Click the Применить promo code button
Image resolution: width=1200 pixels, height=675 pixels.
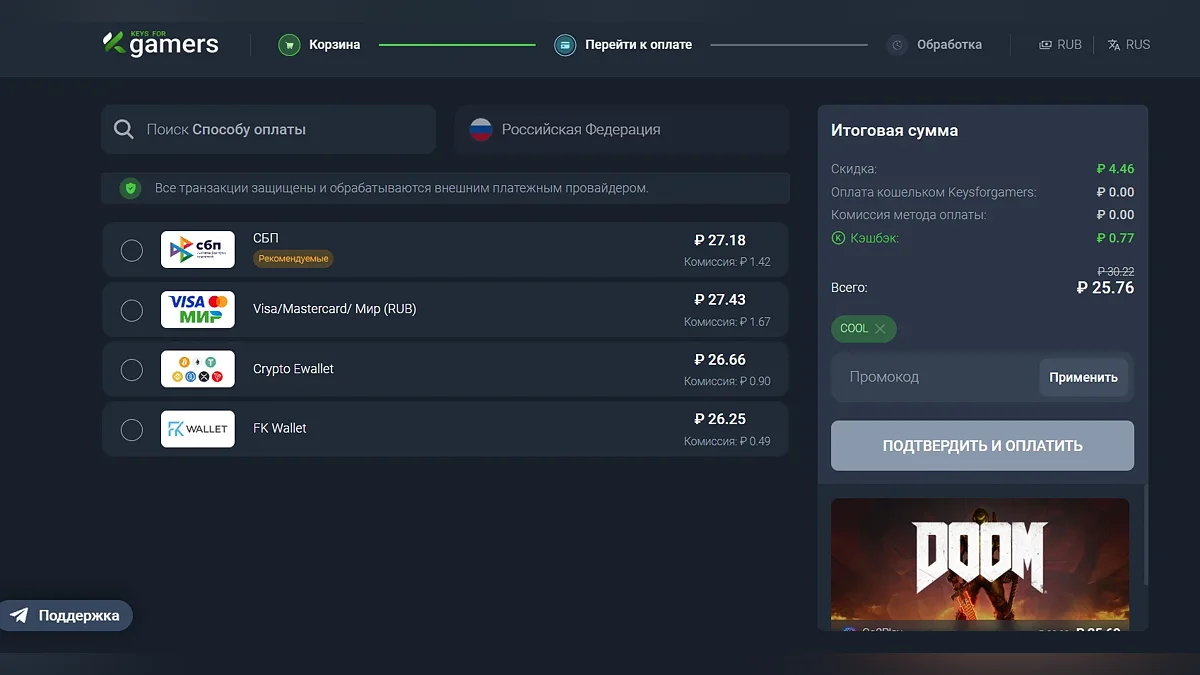[1084, 378]
